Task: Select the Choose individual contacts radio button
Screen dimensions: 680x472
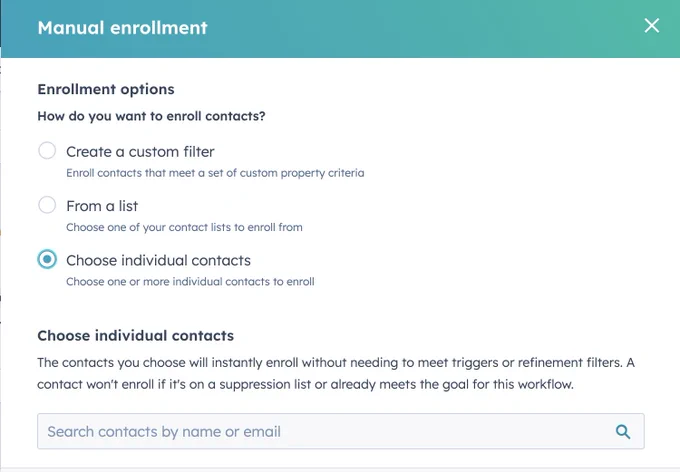Action: 47,259
